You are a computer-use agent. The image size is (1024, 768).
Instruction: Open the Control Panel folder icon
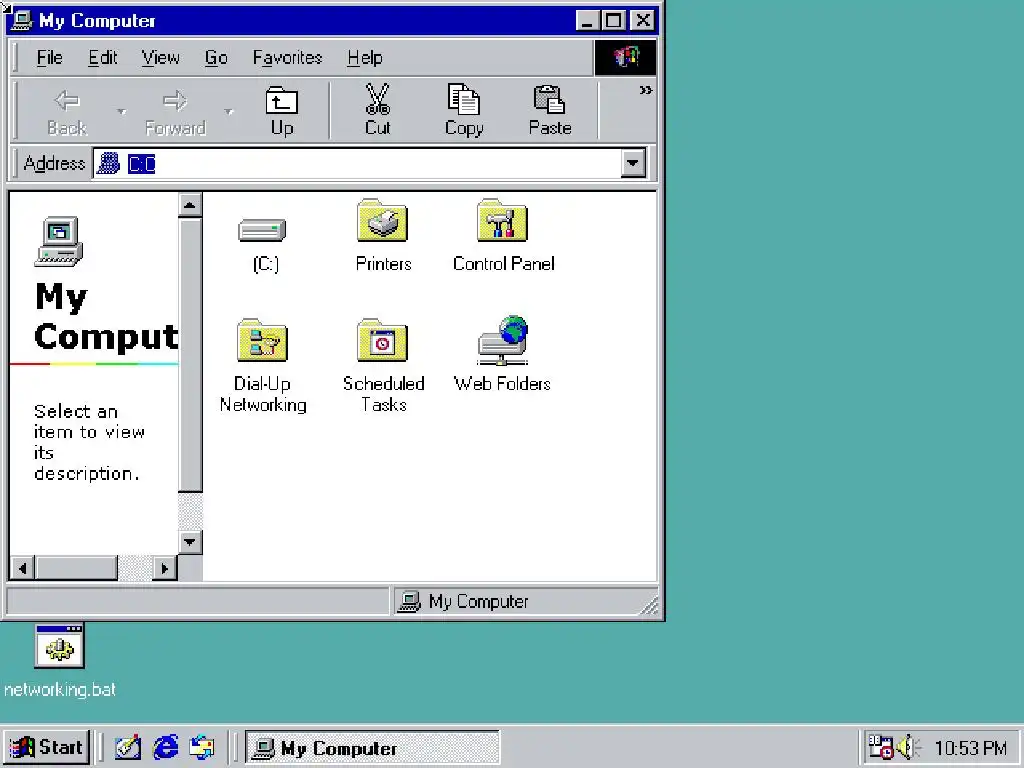[502, 221]
